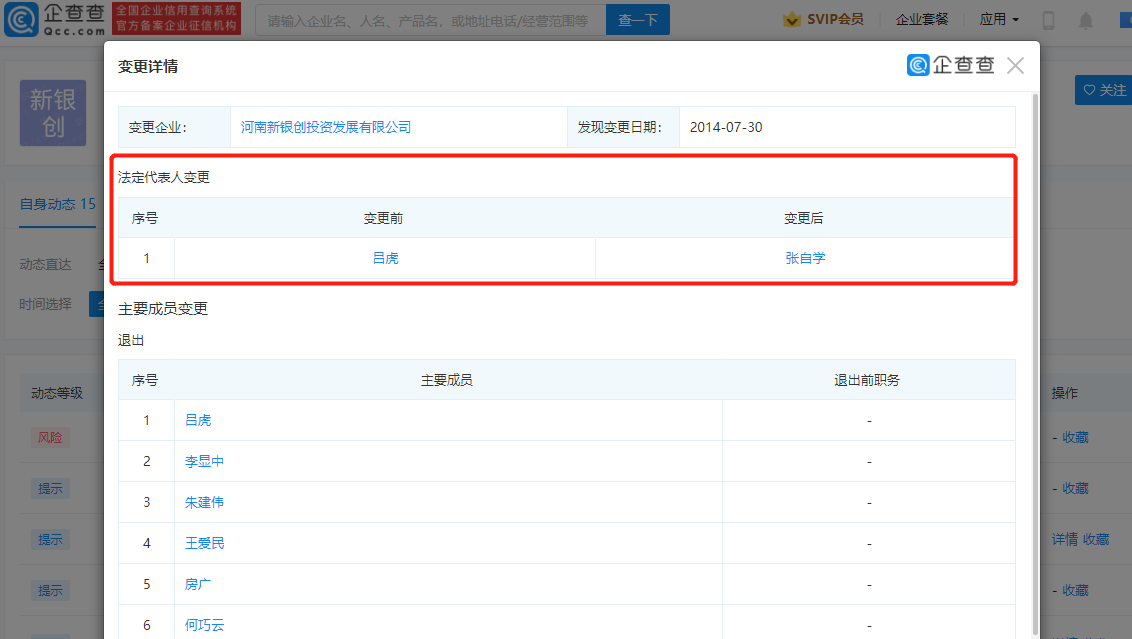Image resolution: width=1132 pixels, height=639 pixels.
Task: Click the 主要成员变更 section heading
Action: point(163,309)
